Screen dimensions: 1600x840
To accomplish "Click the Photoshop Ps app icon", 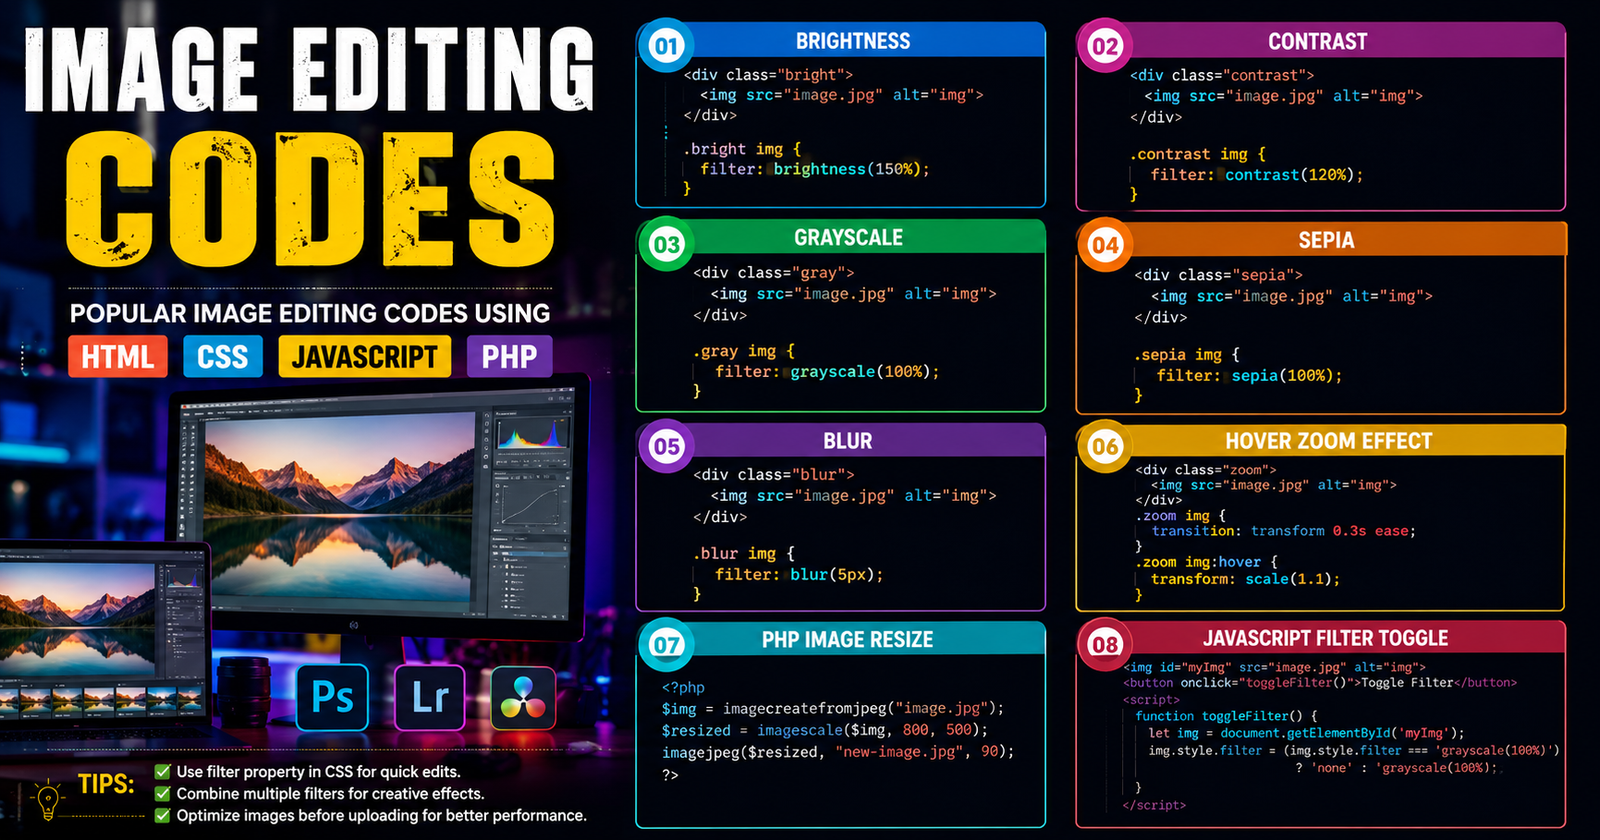I will click(333, 697).
